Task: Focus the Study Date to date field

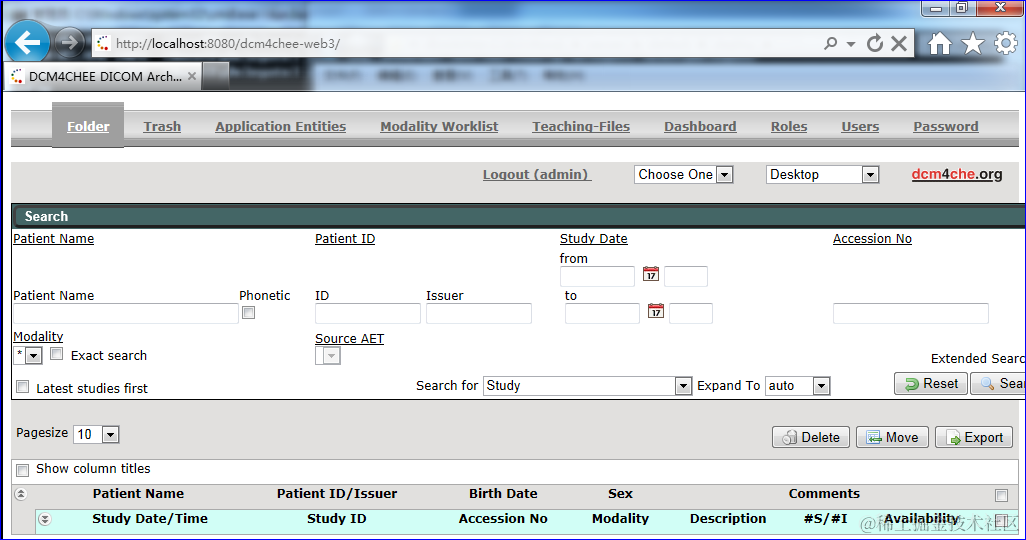Action: tap(603, 314)
